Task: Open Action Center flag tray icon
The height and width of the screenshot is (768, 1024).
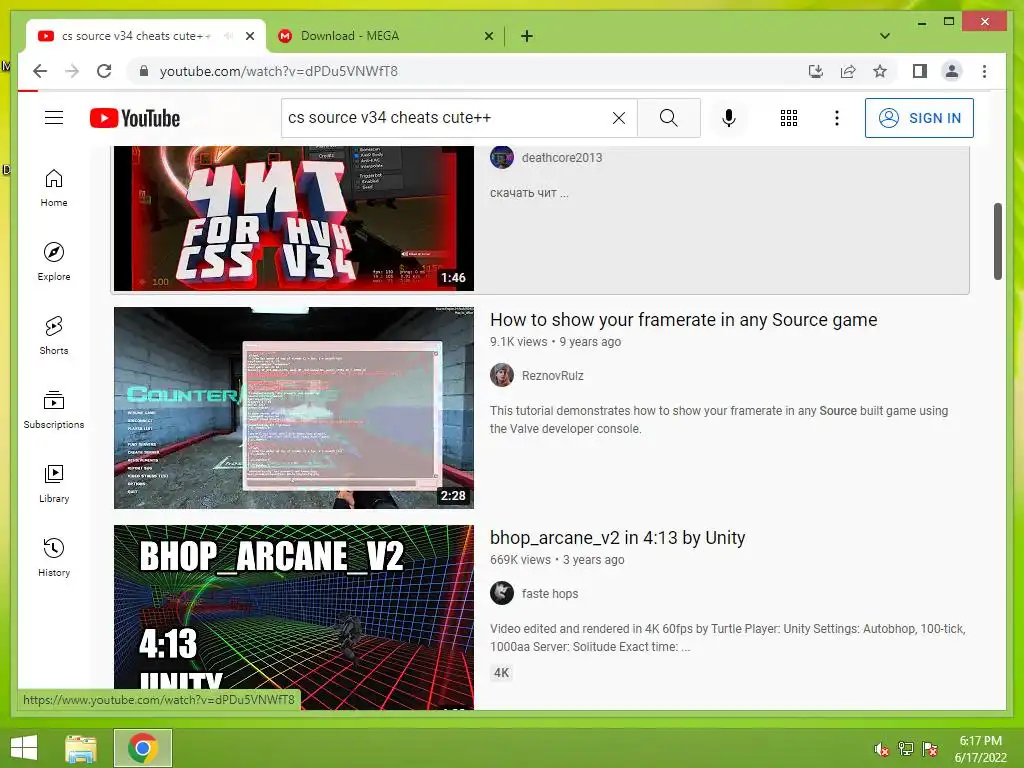Action: (930, 749)
